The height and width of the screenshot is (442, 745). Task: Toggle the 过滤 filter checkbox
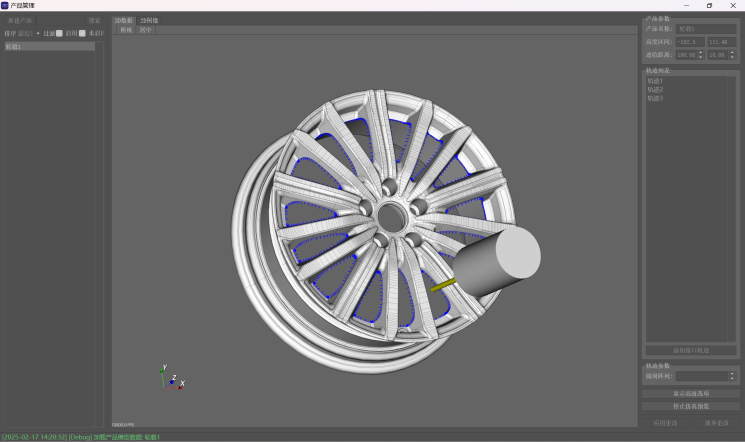59,33
